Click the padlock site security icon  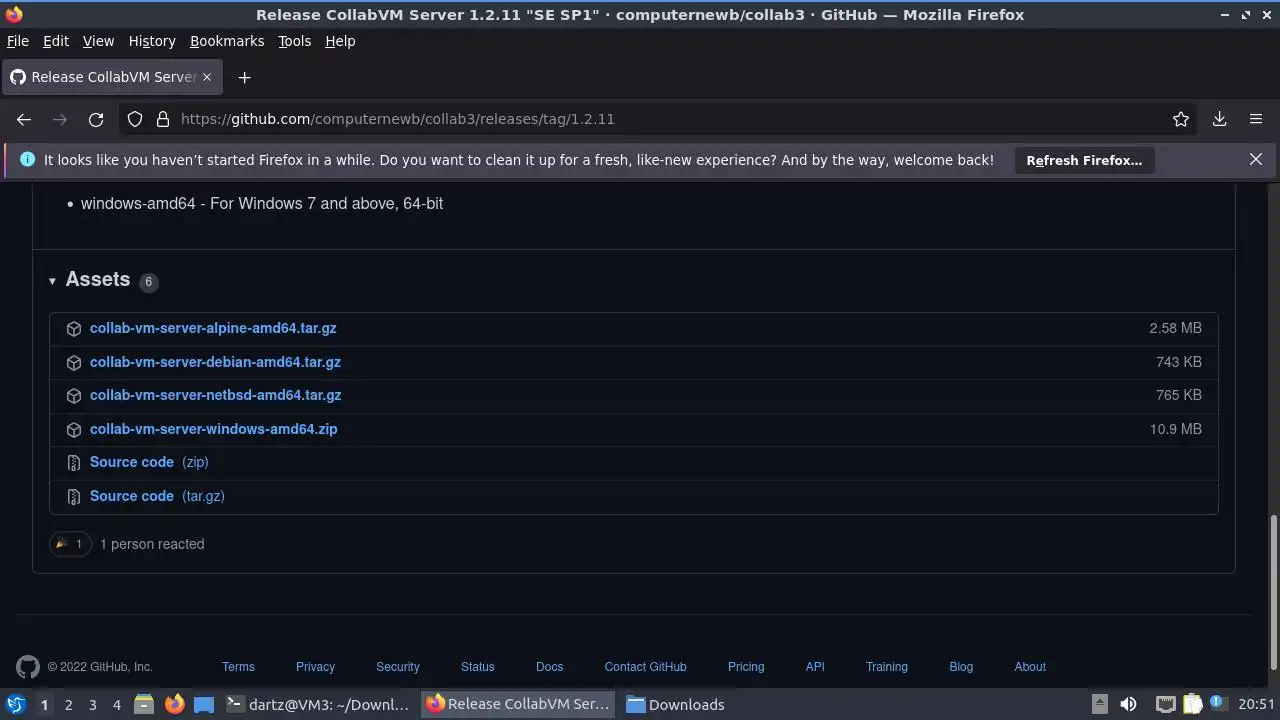click(x=163, y=119)
